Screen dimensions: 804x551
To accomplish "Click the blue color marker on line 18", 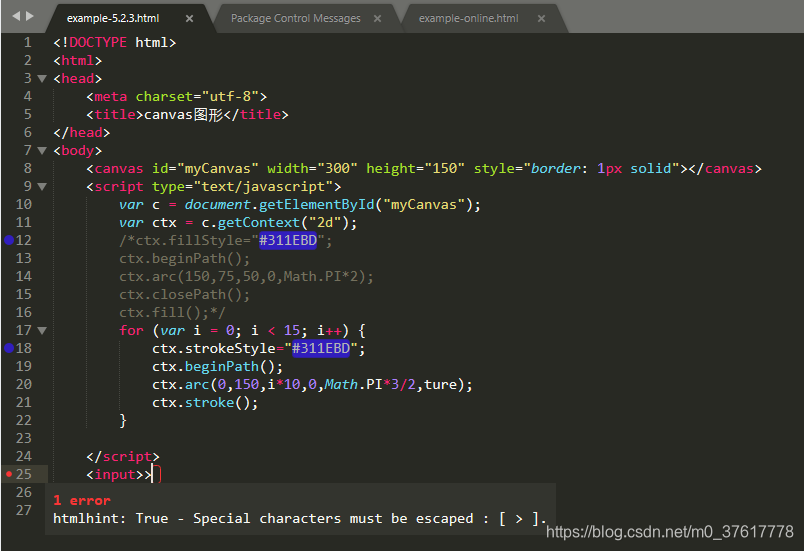I will pos(9,349).
